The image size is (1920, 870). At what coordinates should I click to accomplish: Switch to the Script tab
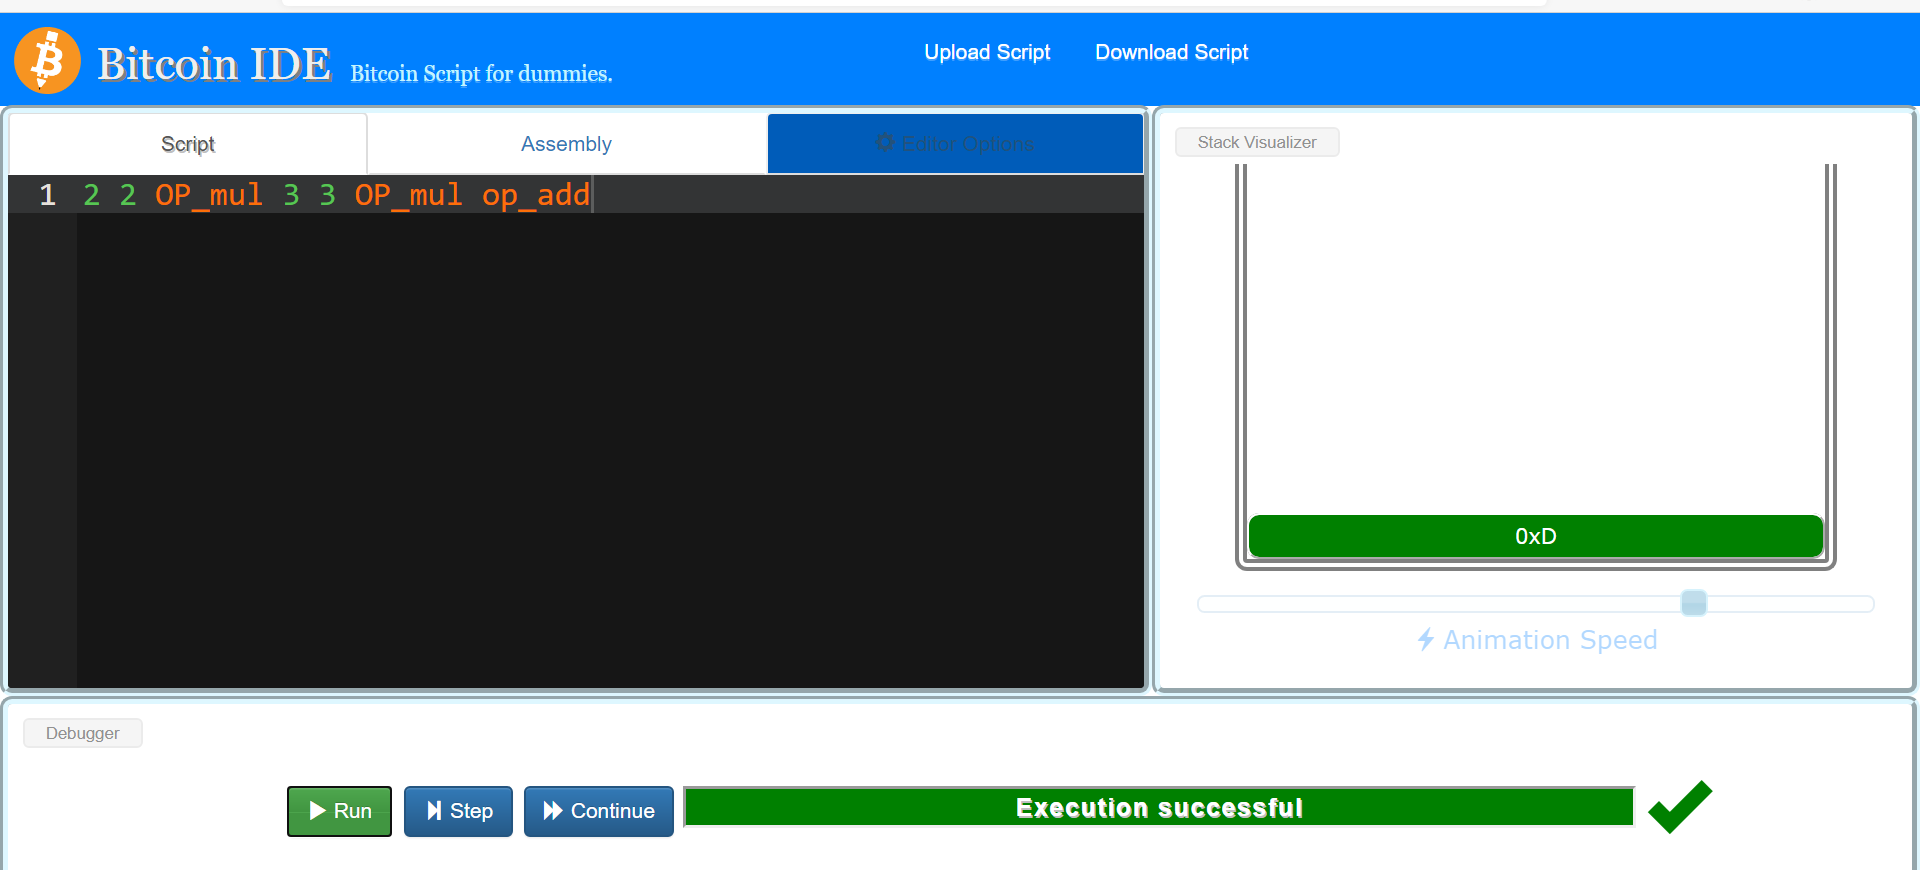point(188,144)
